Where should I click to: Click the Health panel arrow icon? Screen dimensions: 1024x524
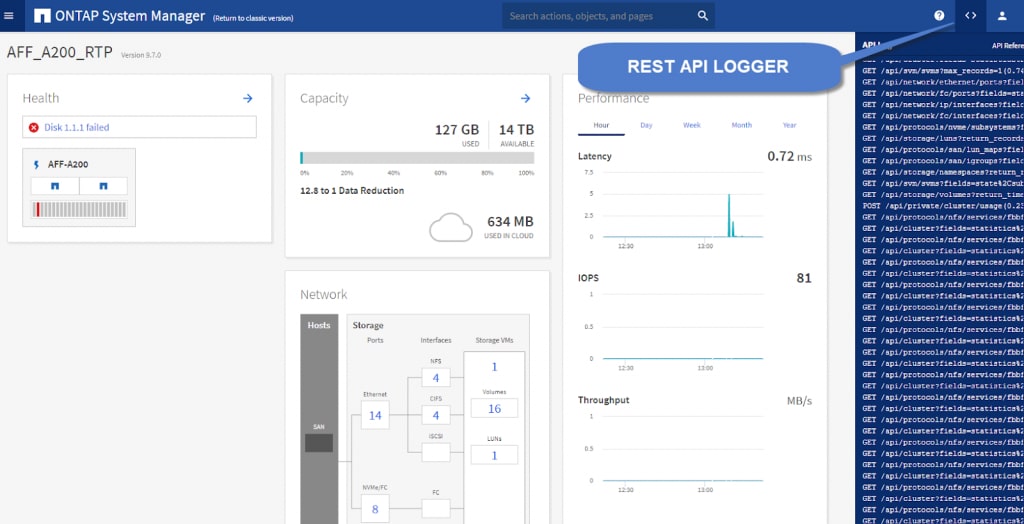tap(247, 98)
